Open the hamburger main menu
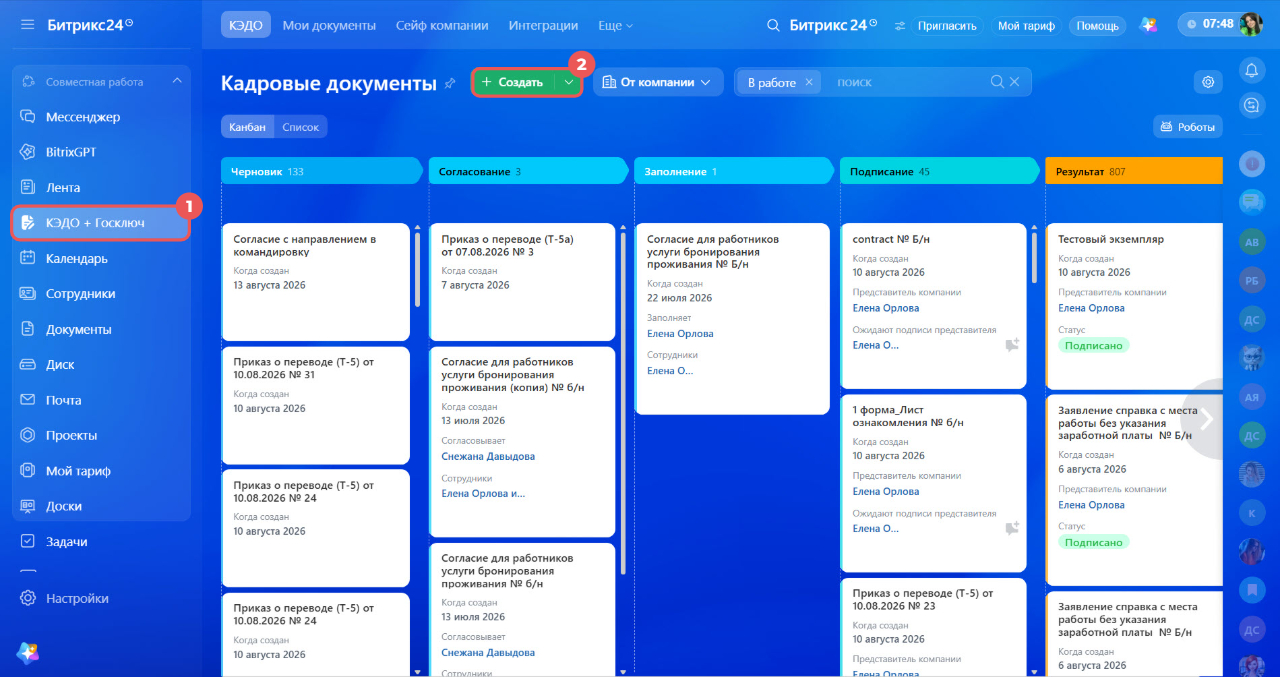Viewport: 1280px width, 677px height. (x=28, y=24)
